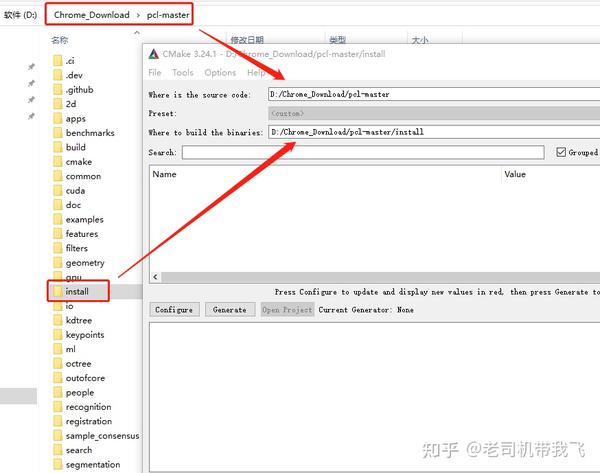Open the .dev folder icon

click(x=58, y=75)
